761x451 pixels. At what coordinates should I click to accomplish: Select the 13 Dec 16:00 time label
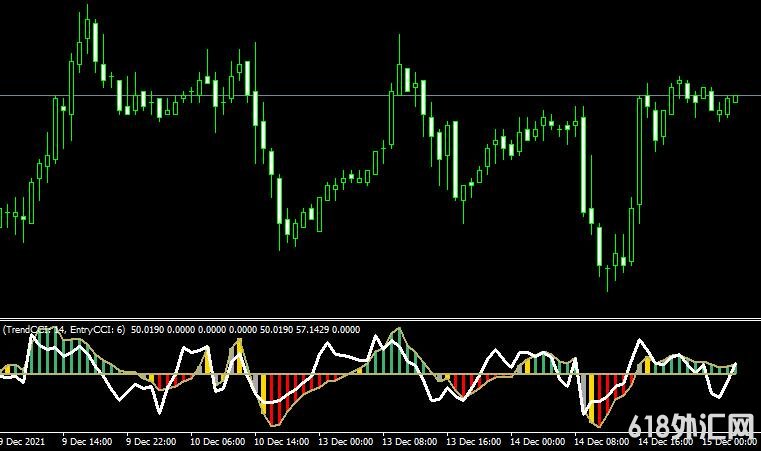click(x=474, y=441)
